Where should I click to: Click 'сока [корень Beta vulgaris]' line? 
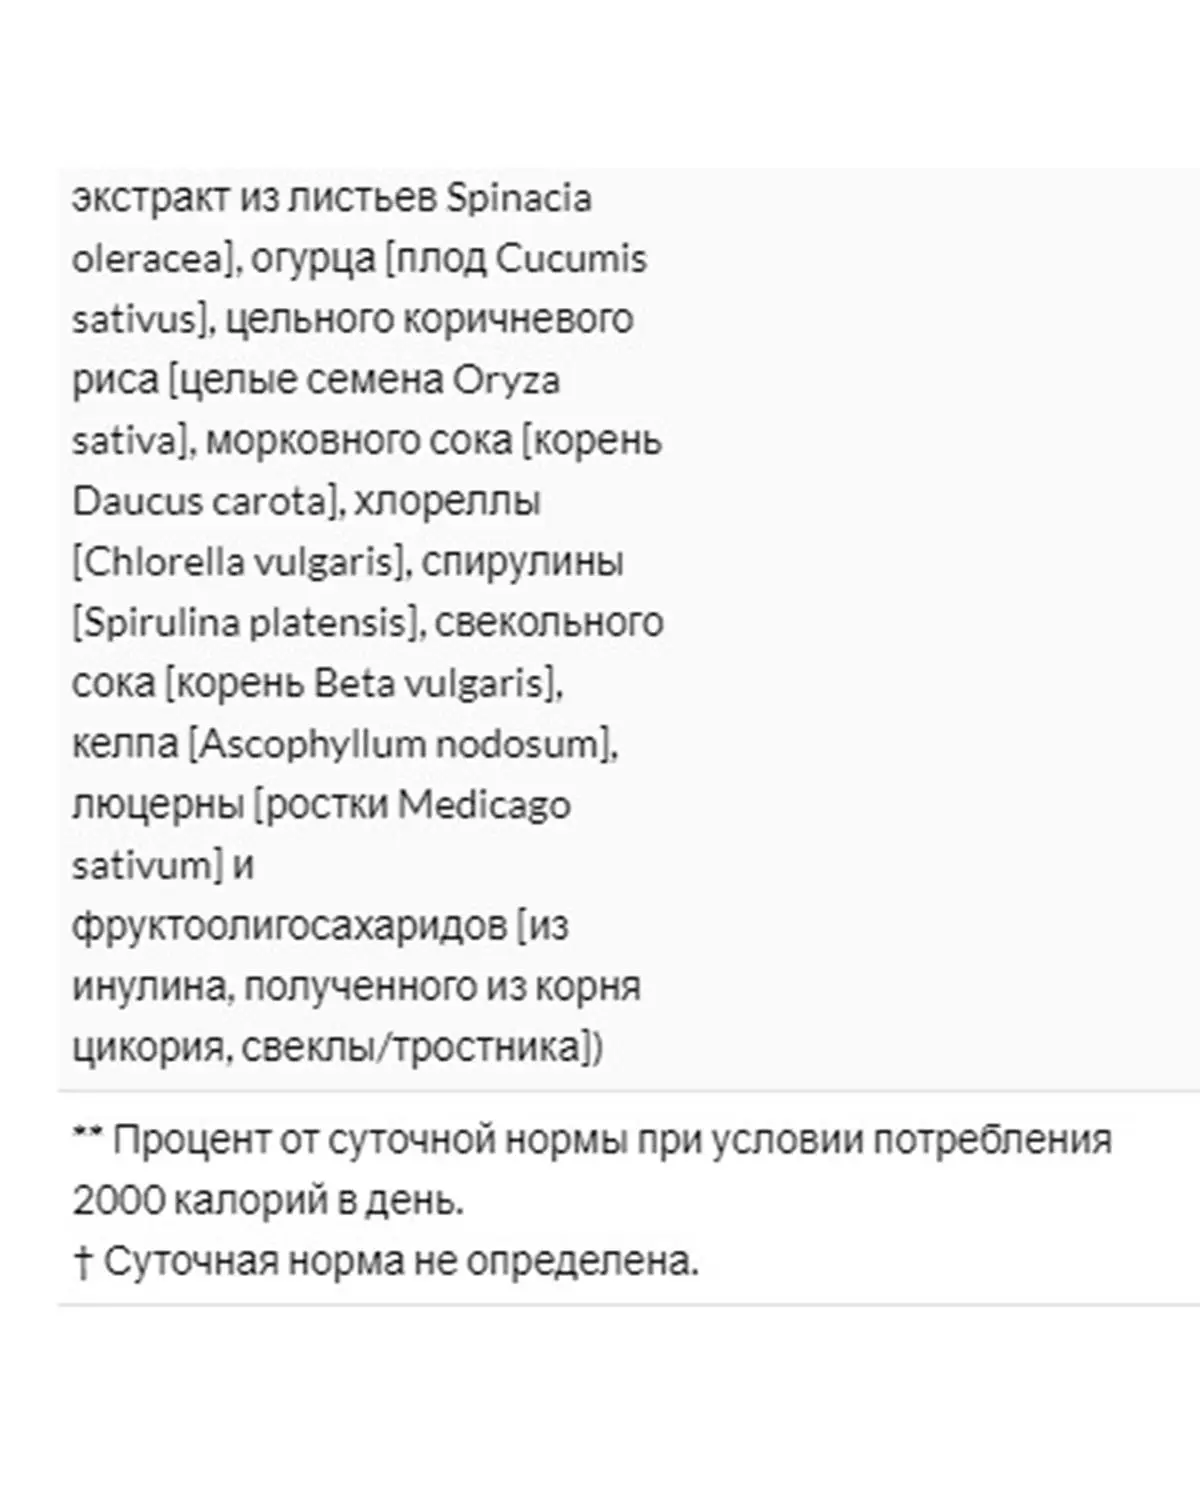coord(317,684)
